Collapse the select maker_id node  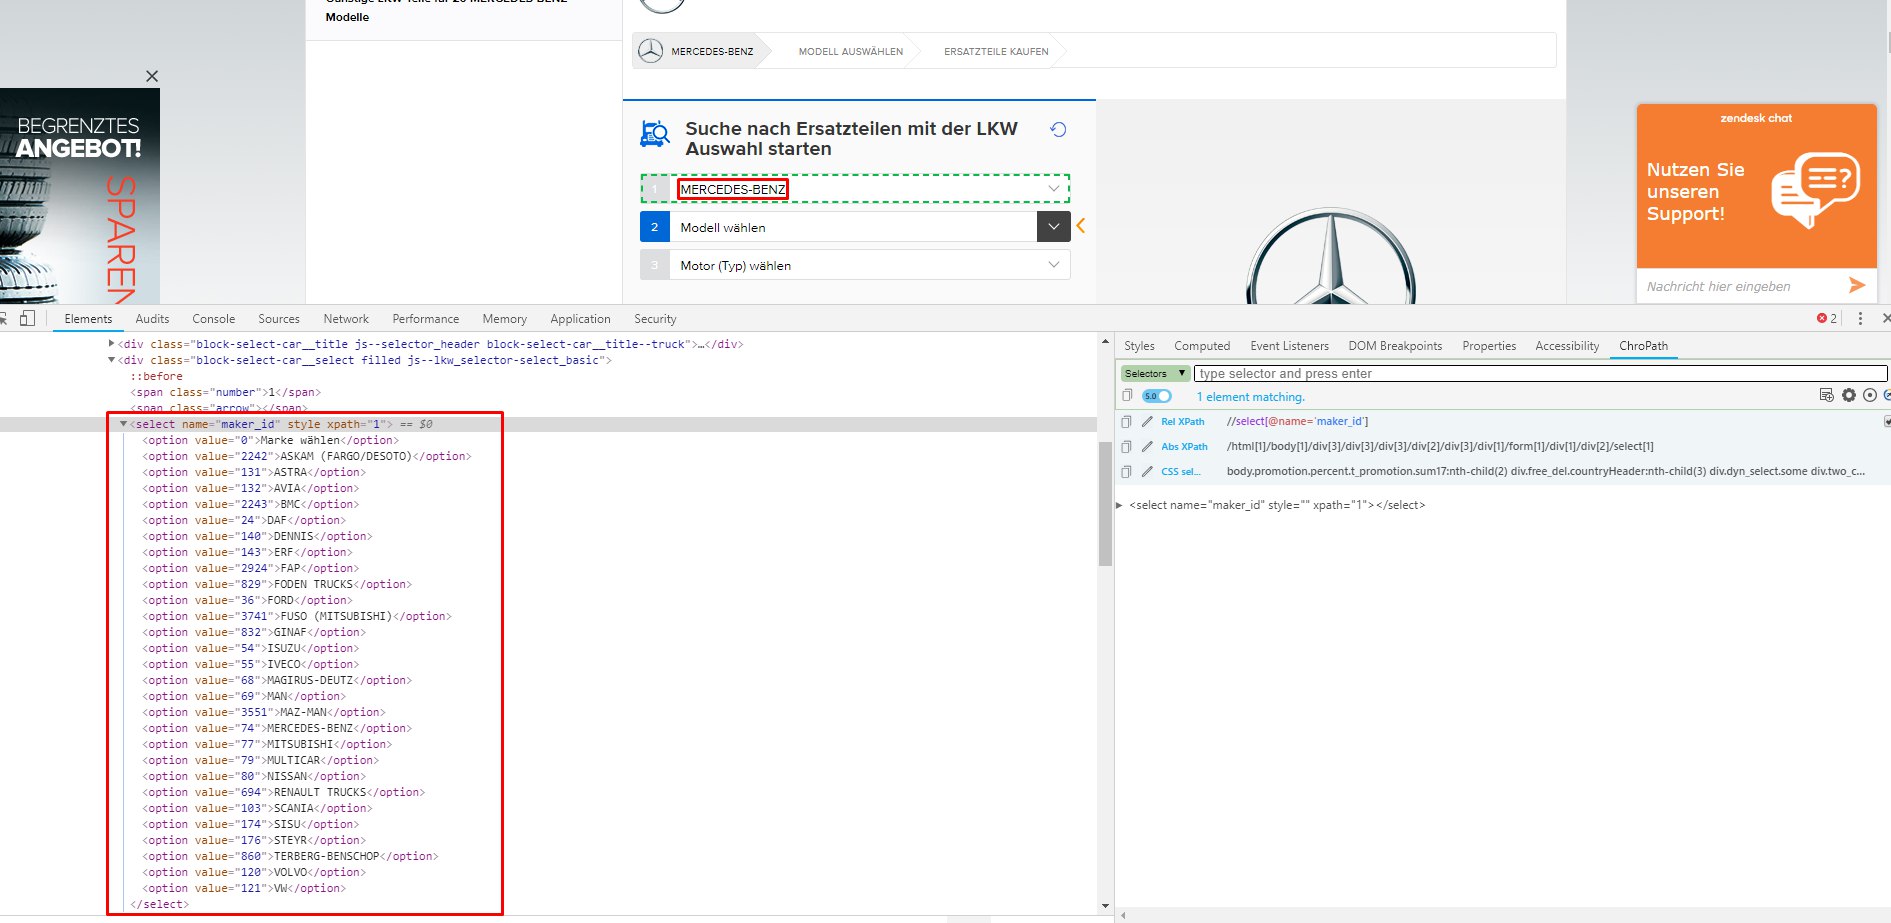pos(124,424)
